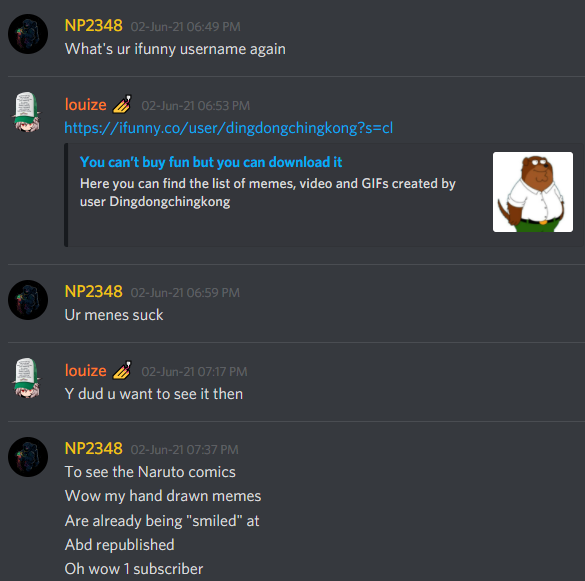585x581 pixels.
Task: Click the timestamp 02-Jun-21 06:53 PM
Action: (195, 106)
